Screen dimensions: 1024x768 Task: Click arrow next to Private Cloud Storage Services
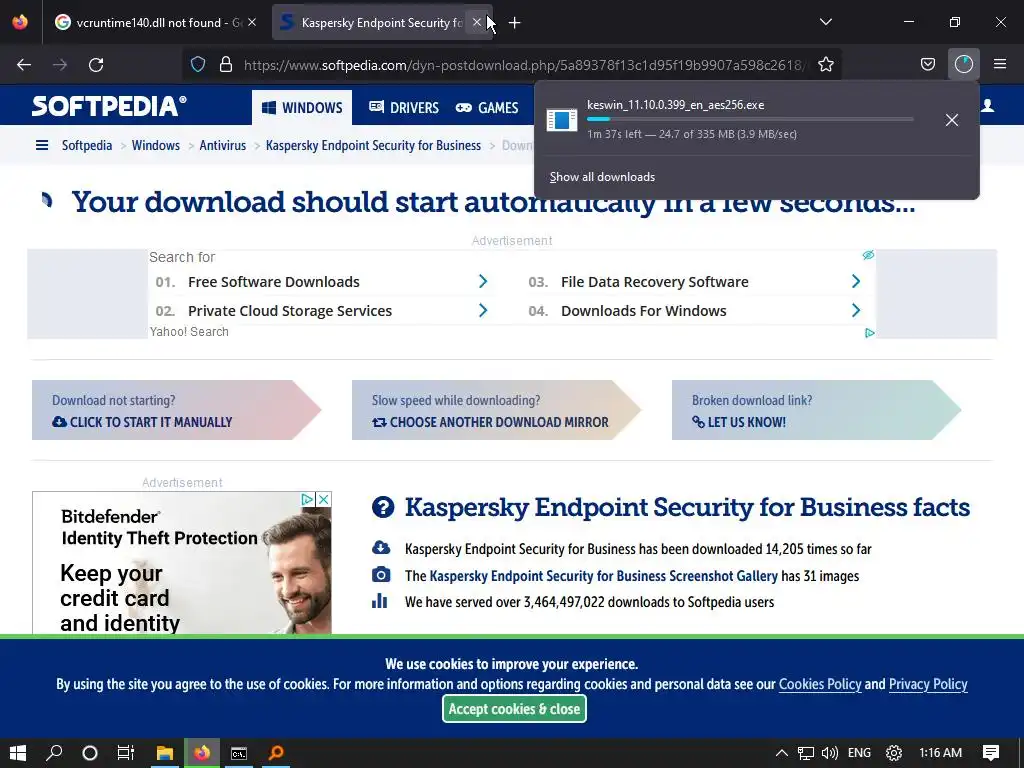tap(483, 311)
